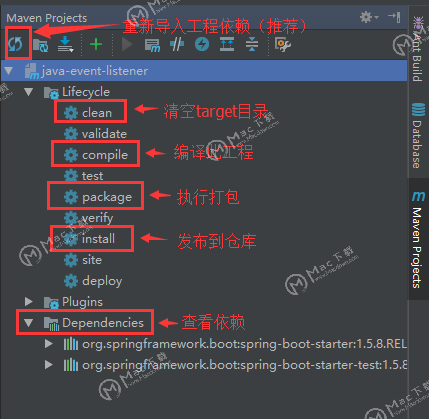Image resolution: width=429 pixels, height=419 pixels.
Task: Toggle Skip Tests mode lightning icon
Action: 202,44
